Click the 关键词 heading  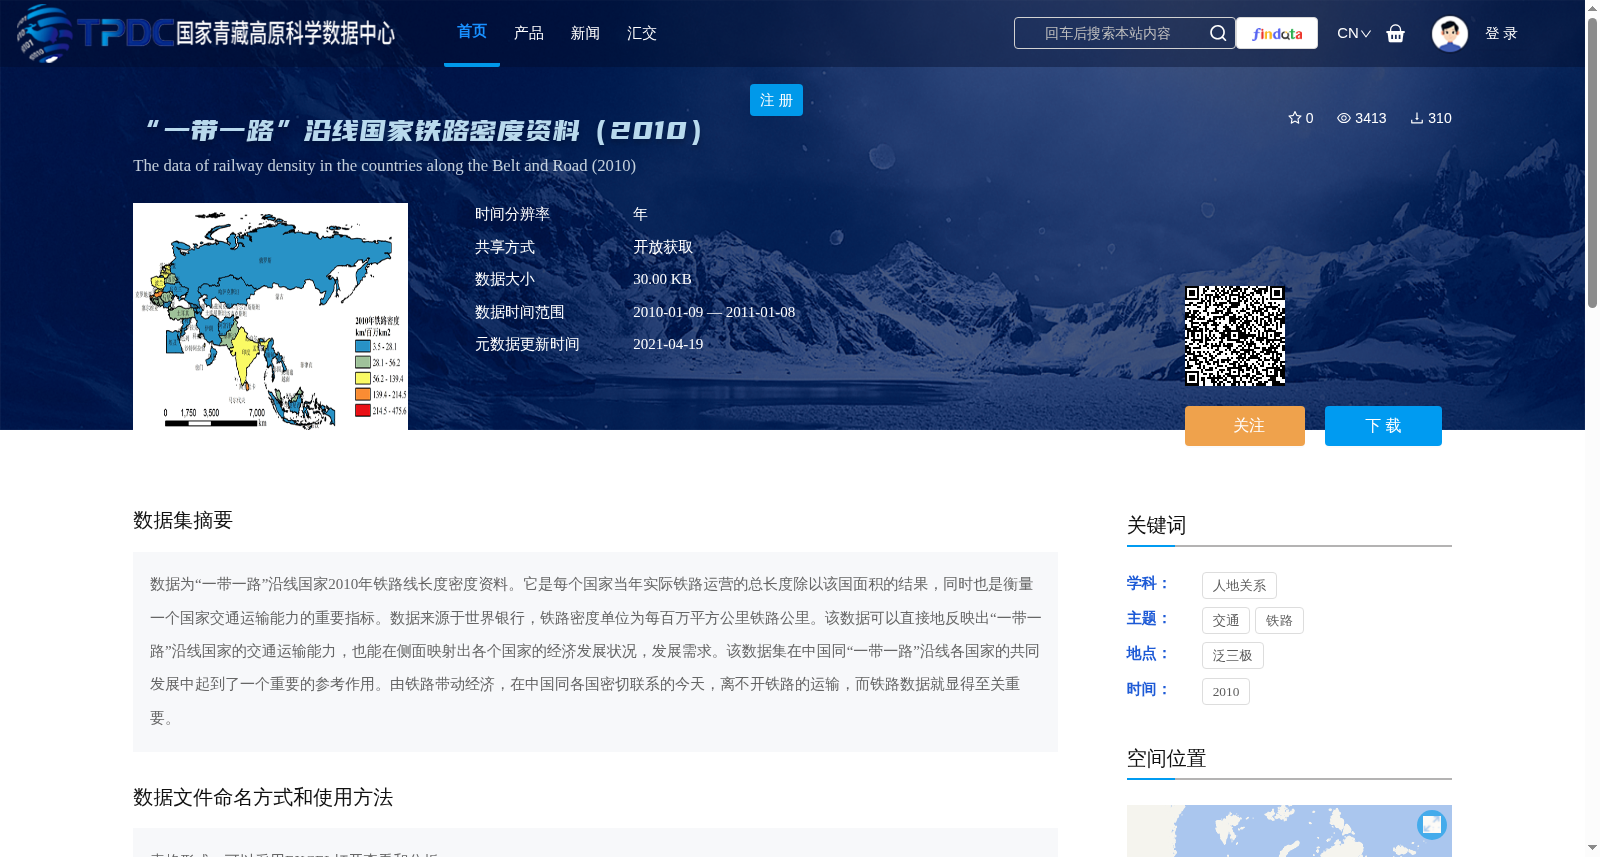1156,525
